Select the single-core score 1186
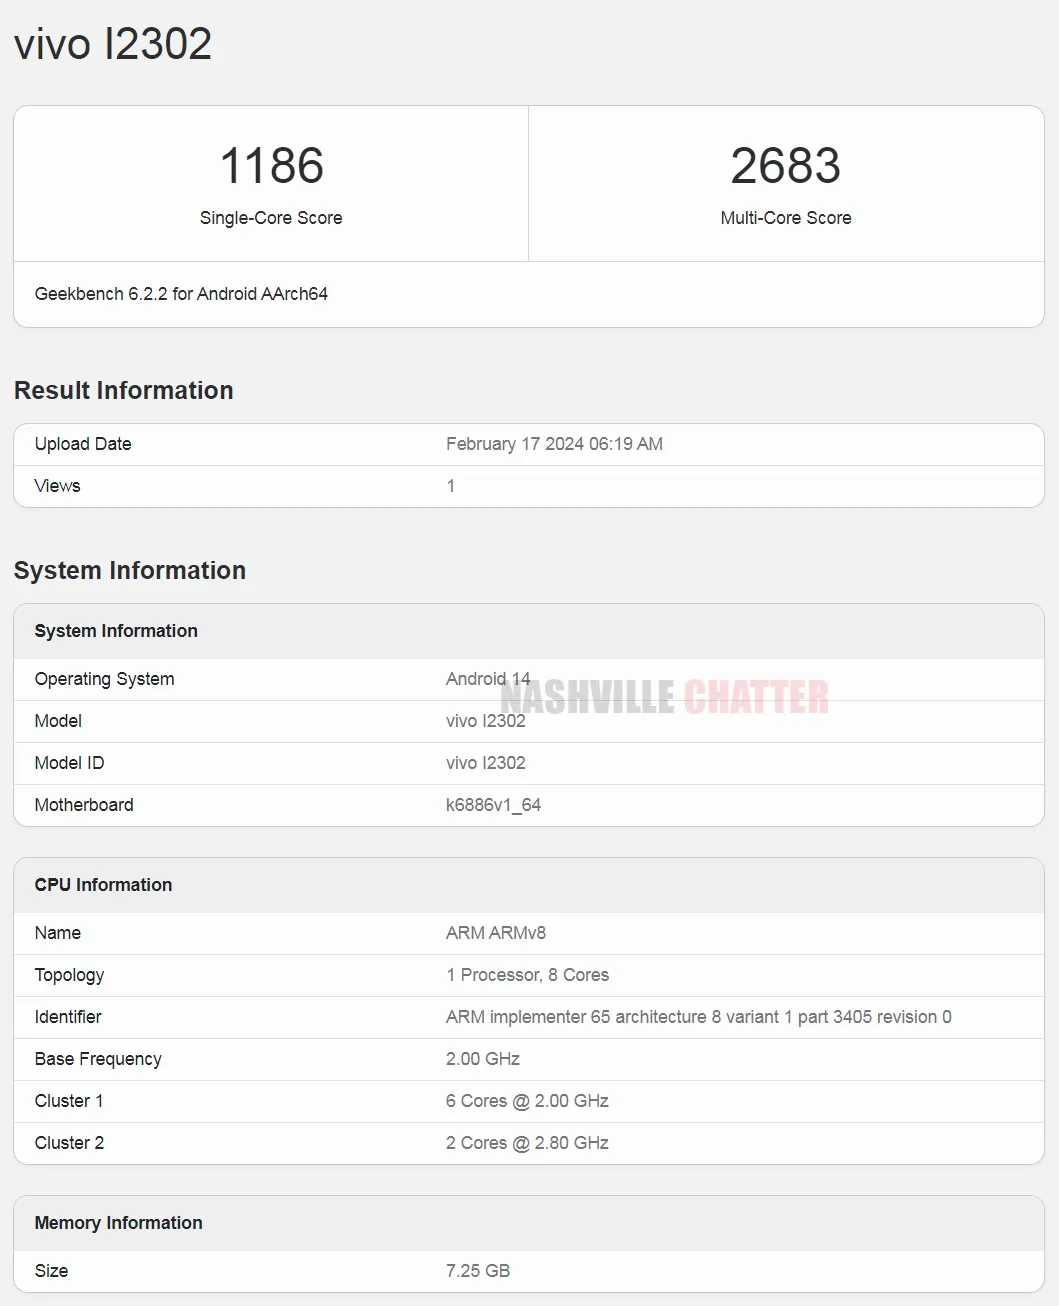Image resolution: width=1059 pixels, height=1306 pixels. (x=271, y=166)
